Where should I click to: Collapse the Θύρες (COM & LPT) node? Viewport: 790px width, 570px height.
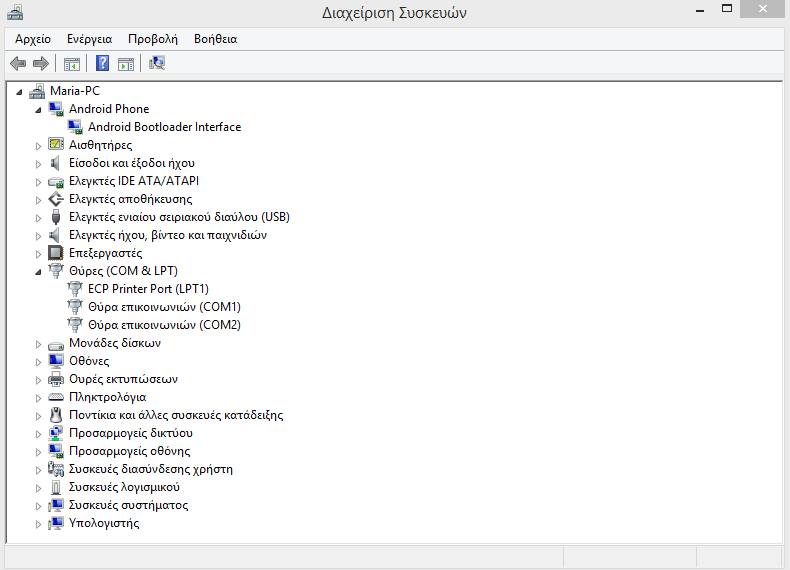(39, 271)
